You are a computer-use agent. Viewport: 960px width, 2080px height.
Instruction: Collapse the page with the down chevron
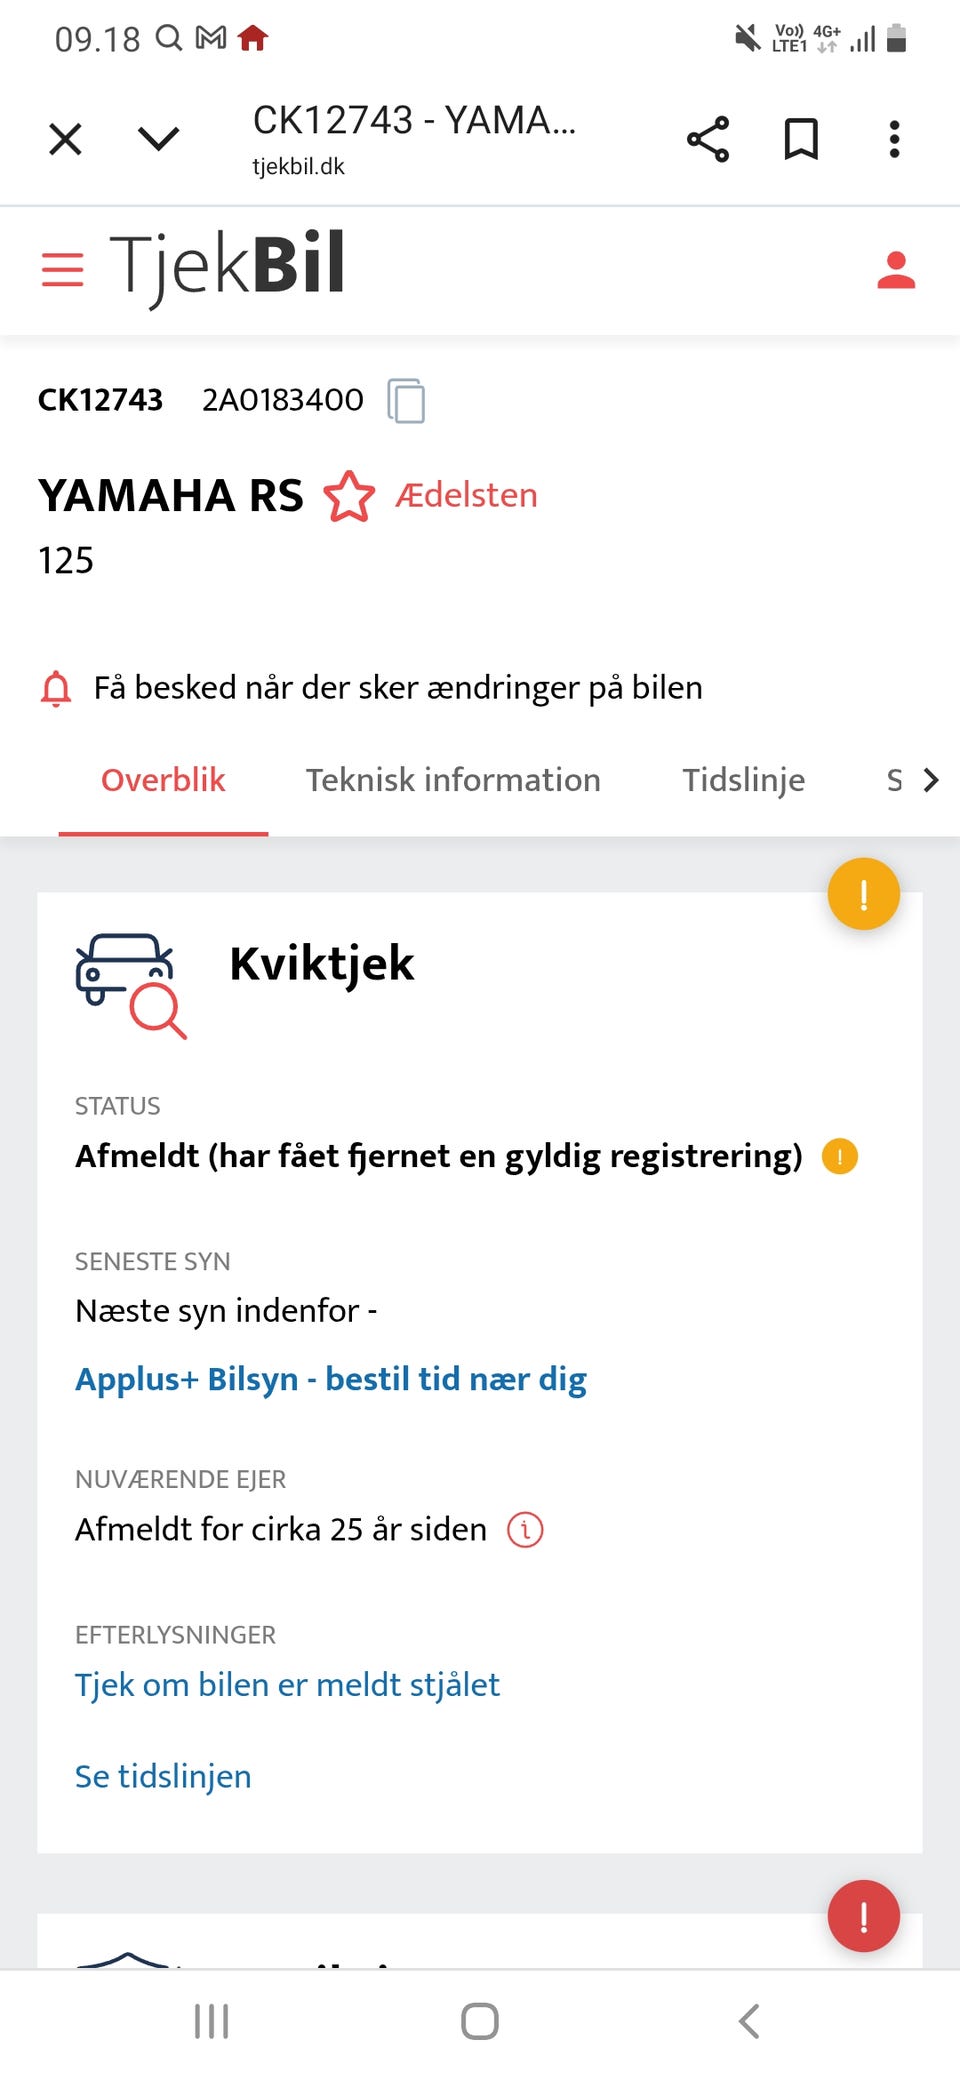156,139
